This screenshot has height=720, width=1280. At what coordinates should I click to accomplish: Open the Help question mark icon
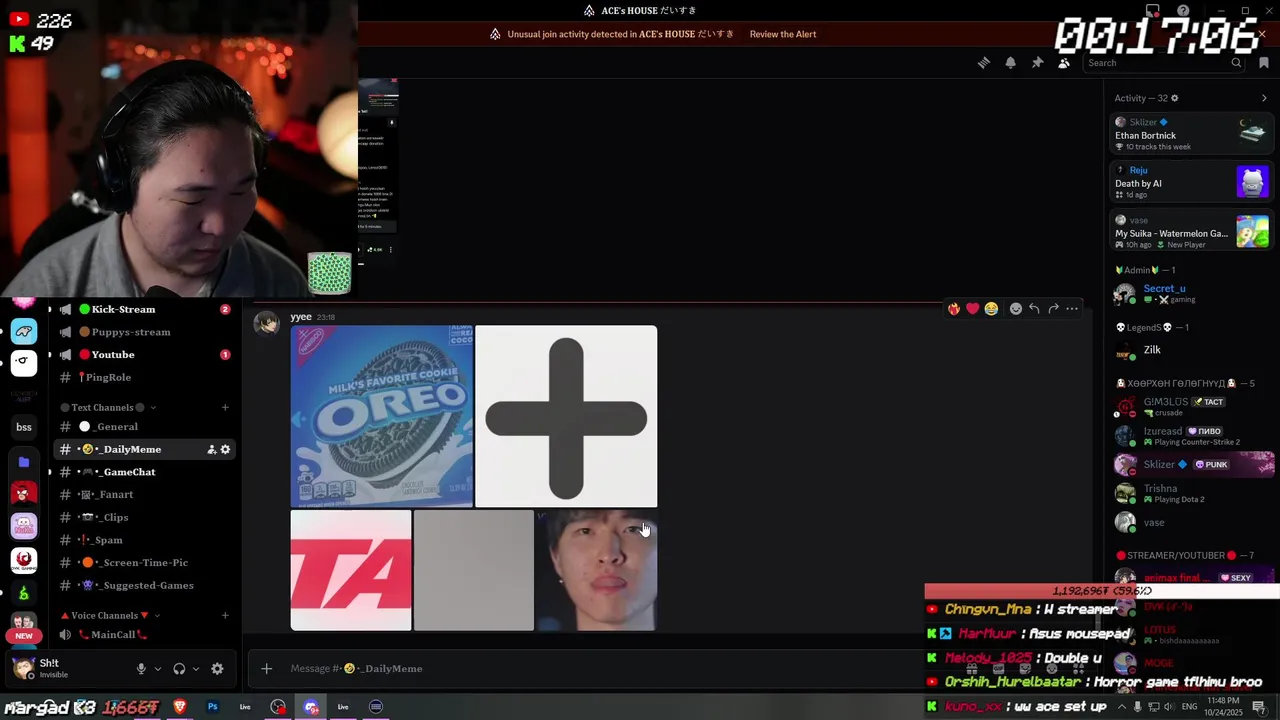click(1183, 11)
